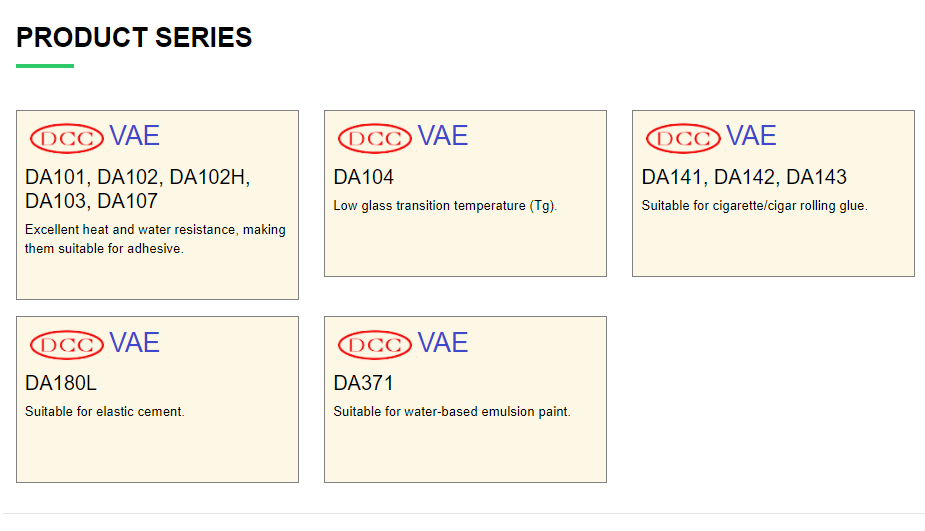Viewport: 925px width, 531px height.
Task: Click the VAE label in the DA180L card
Action: 135,343
